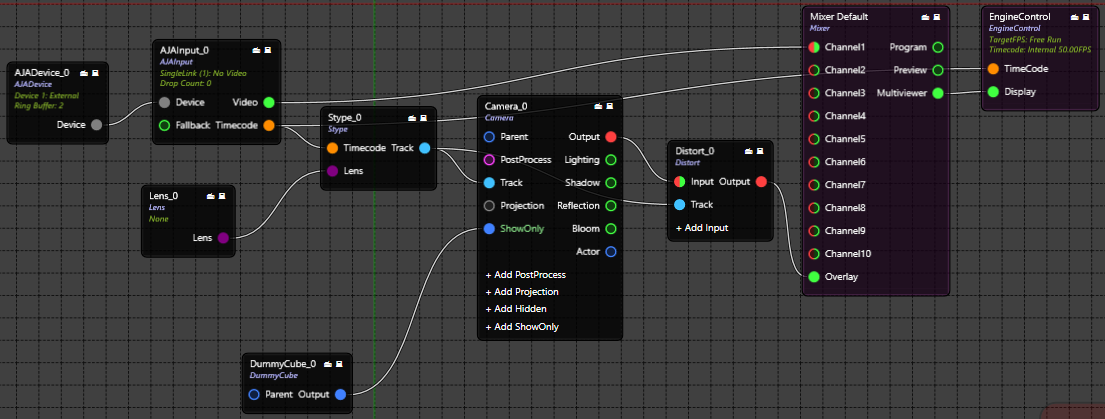
Task: Select the Program output pin on Mixer
Action: [938, 47]
